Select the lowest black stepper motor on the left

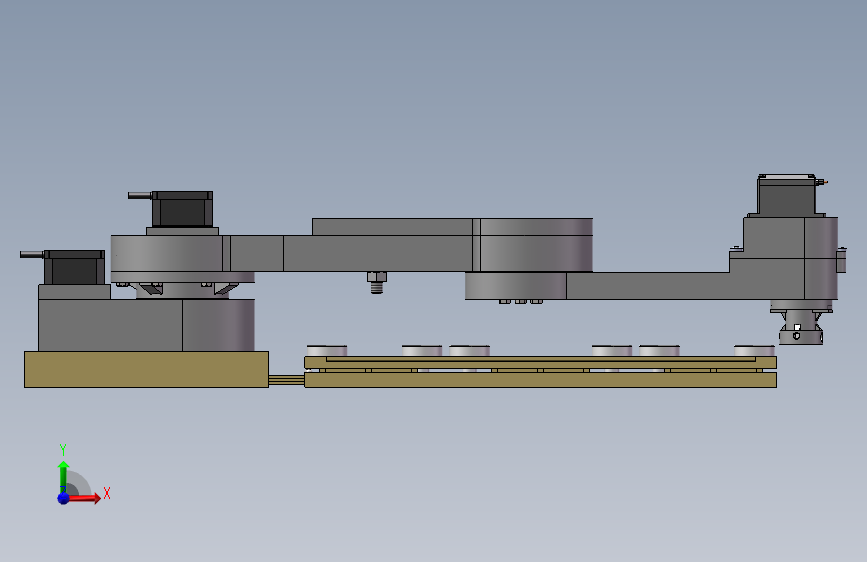coord(74,268)
